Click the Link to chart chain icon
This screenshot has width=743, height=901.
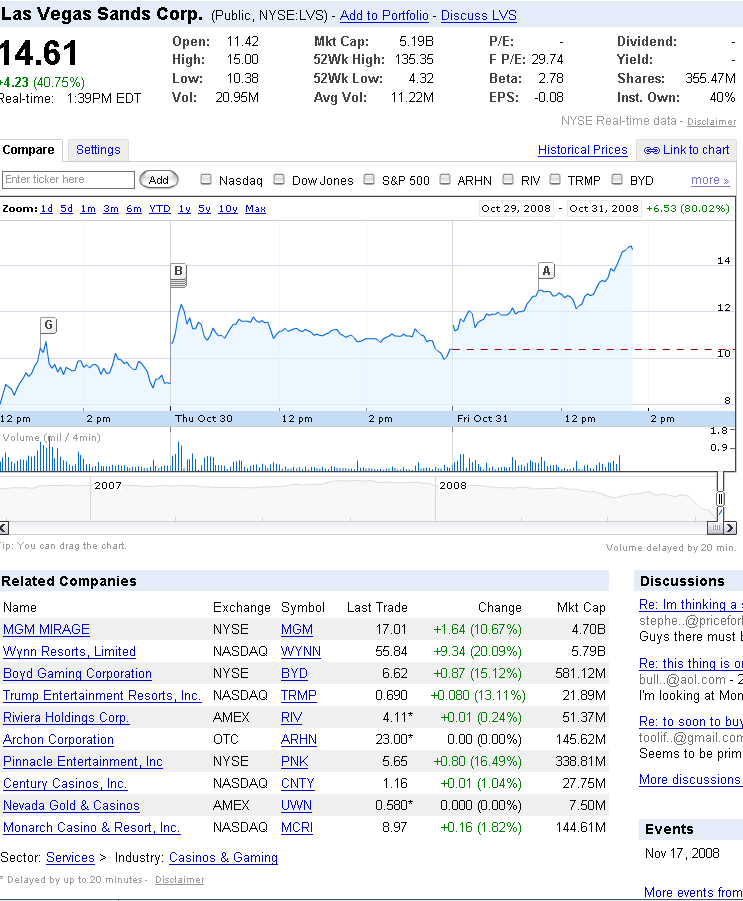pos(651,151)
